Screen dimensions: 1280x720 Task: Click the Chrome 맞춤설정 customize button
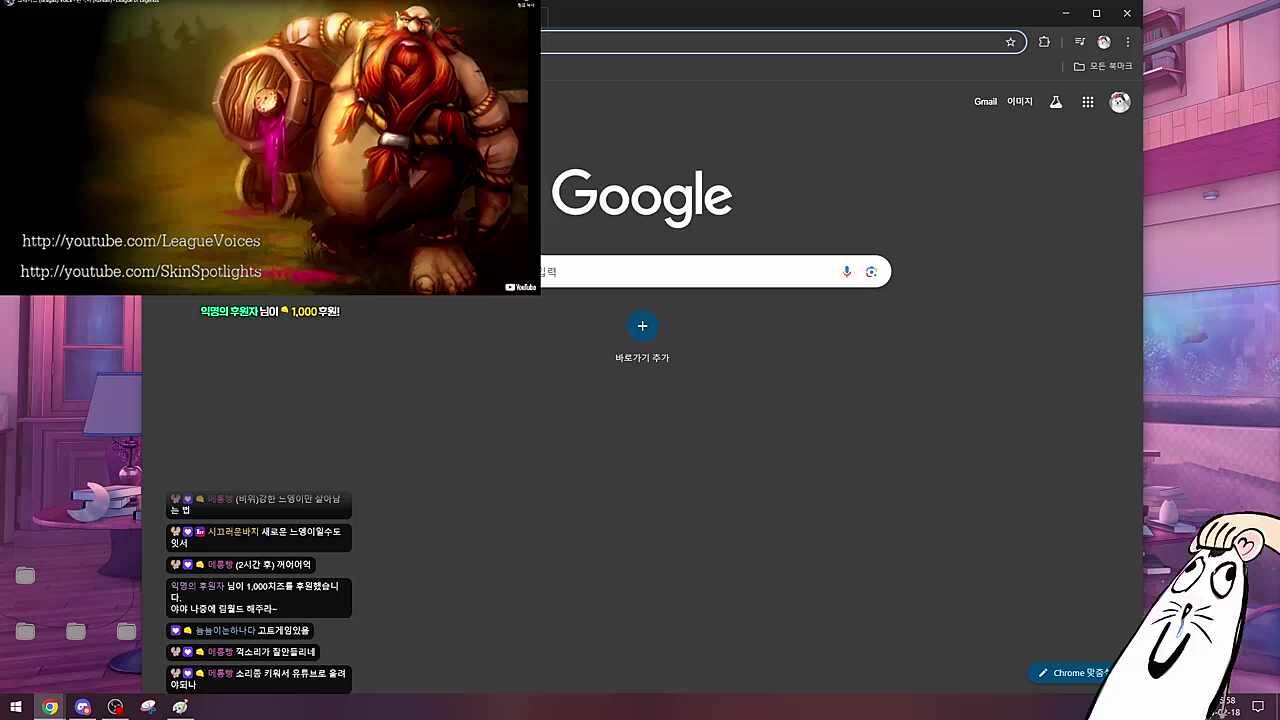point(1074,673)
